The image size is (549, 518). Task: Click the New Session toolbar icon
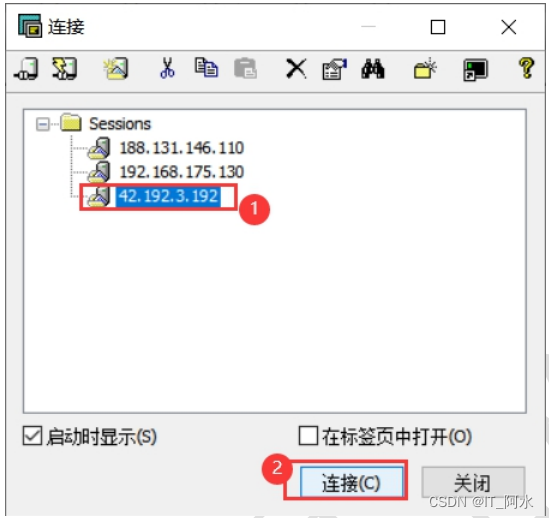(x=116, y=69)
